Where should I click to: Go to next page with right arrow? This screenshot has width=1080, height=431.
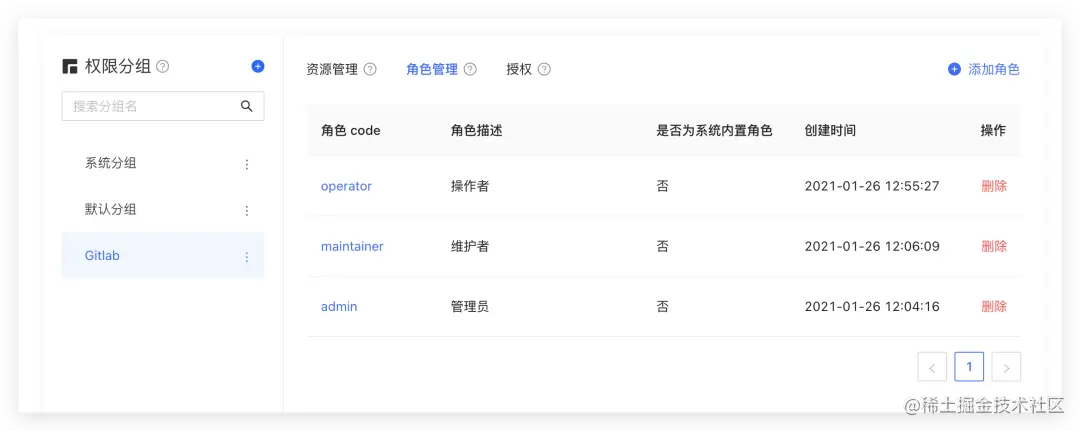coord(1006,367)
